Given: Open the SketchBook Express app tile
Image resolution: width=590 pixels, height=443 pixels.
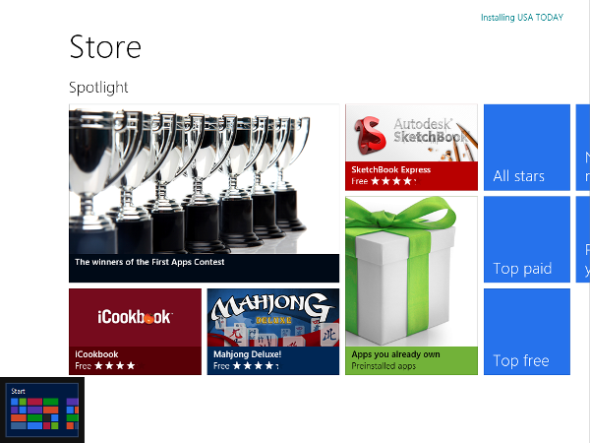Looking at the screenshot, I should pos(411,147).
